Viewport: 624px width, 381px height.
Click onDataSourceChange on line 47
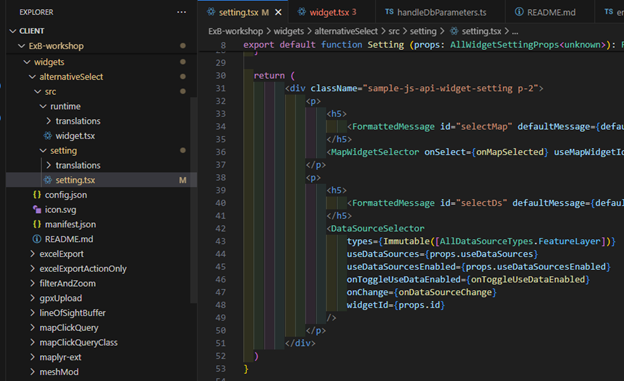(445, 292)
